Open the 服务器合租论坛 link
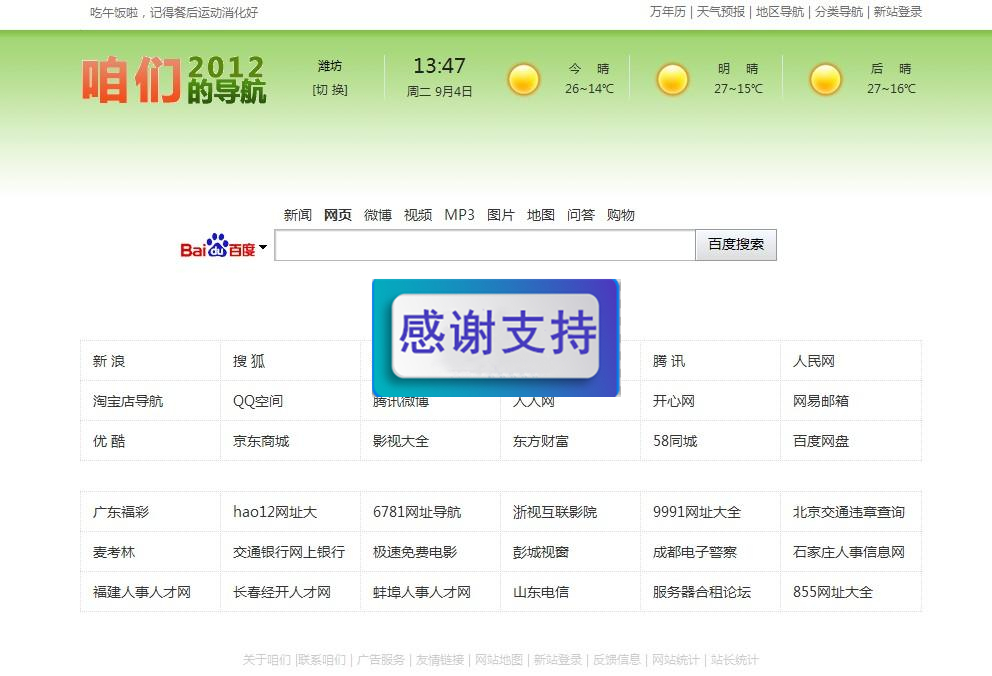 click(702, 592)
